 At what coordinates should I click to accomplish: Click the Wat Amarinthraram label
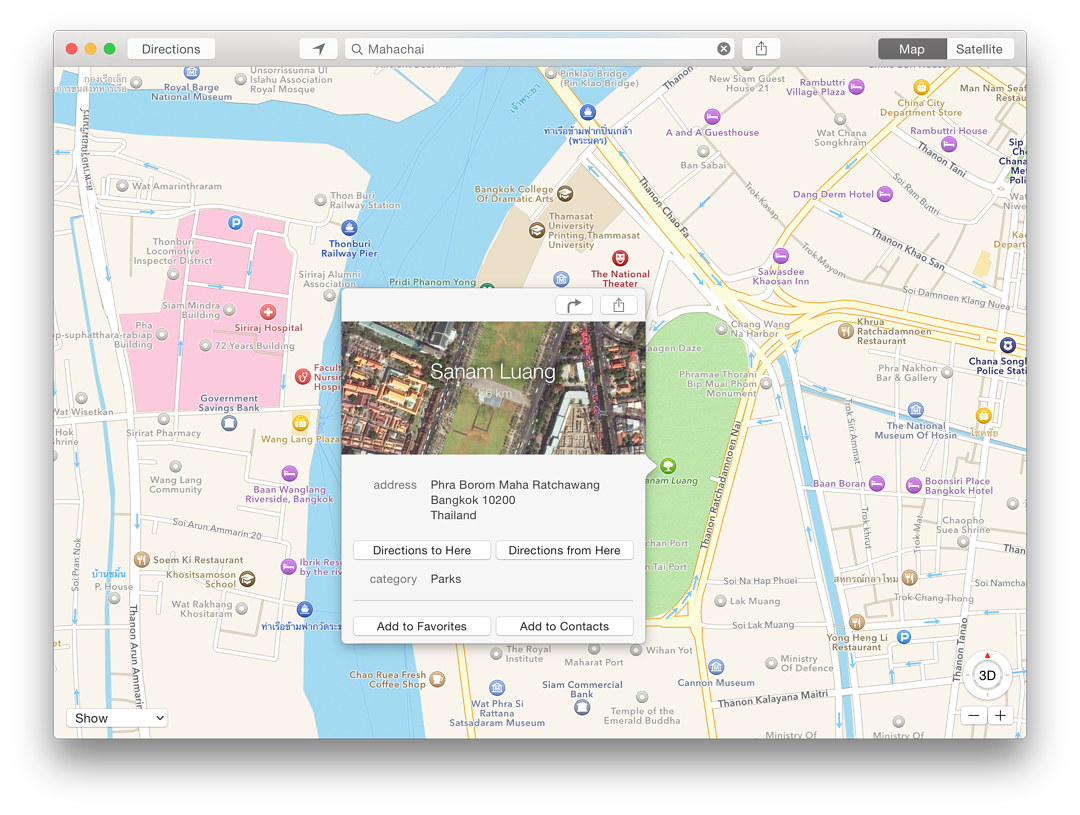177,186
